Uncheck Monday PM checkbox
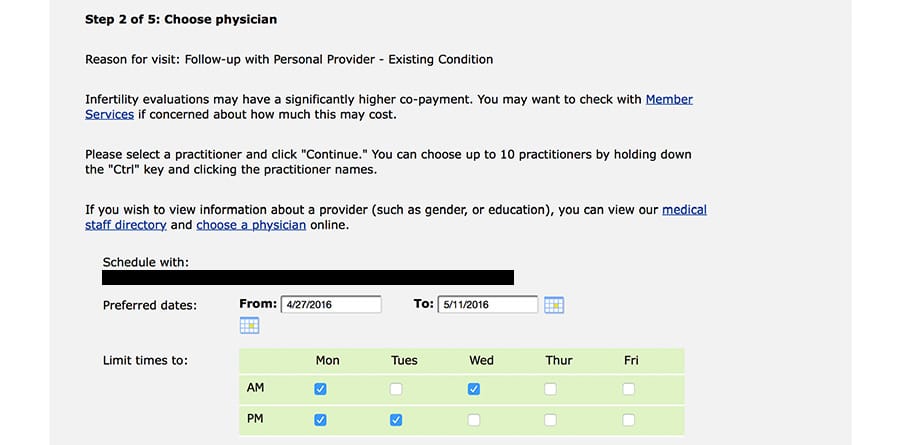This screenshot has width=900, height=445. click(x=320, y=420)
